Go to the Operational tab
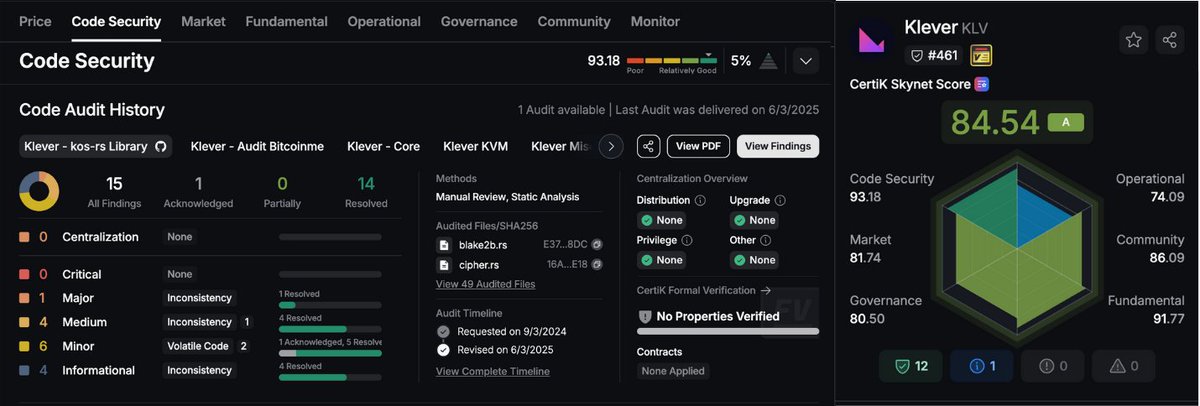1200x406 pixels. coord(384,21)
